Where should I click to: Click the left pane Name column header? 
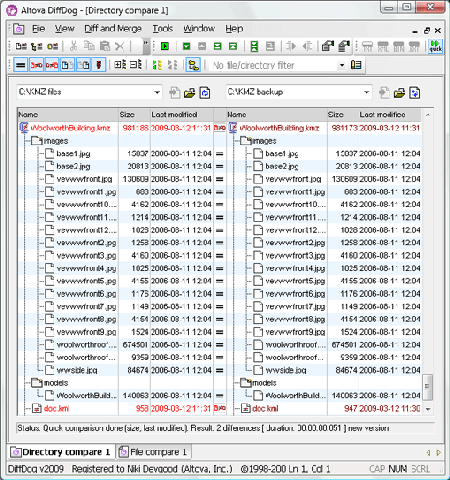[x=68, y=115]
